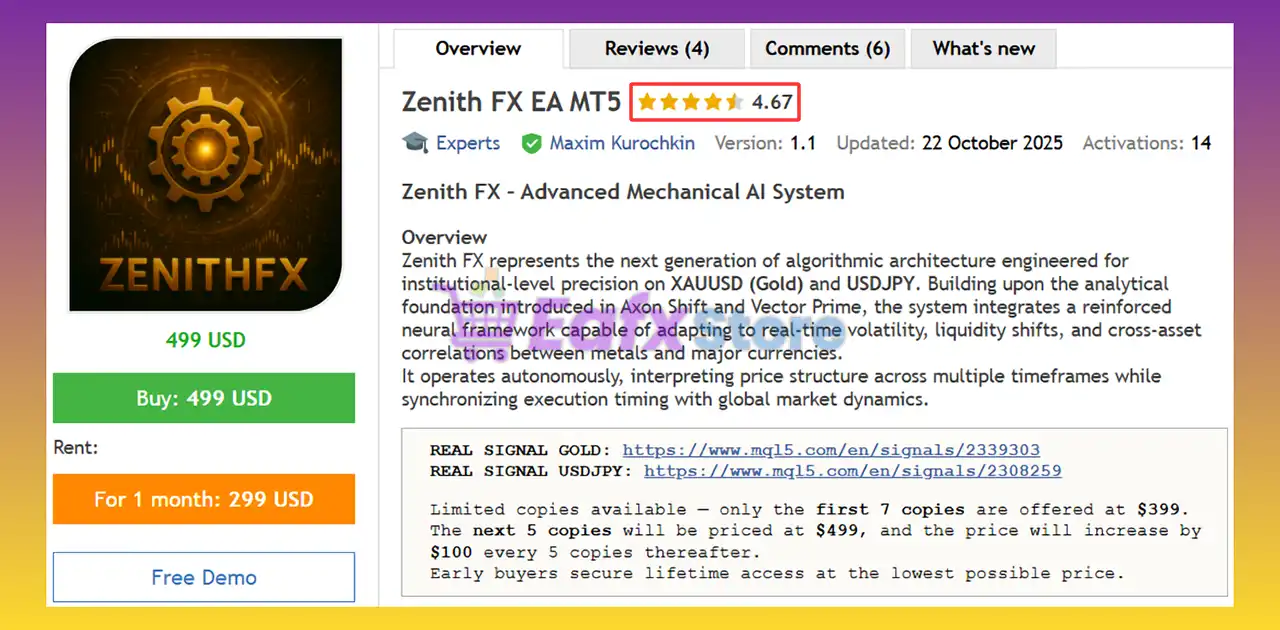Click the green Buy: 499 USD button
Screen dimensions: 1280x630
point(204,398)
